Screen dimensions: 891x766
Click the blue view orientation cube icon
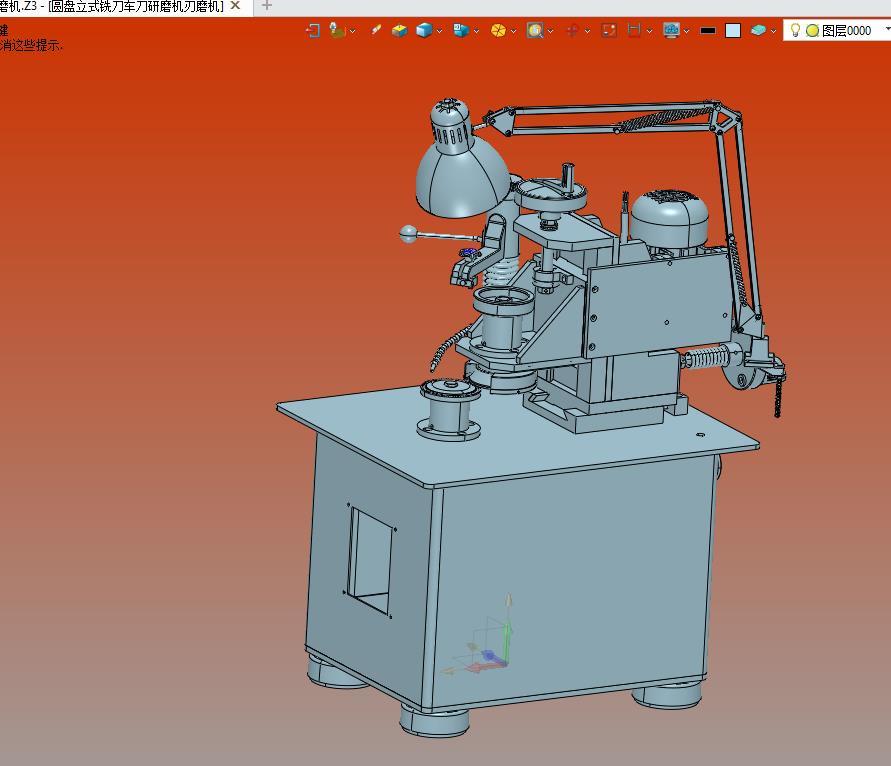point(461,30)
